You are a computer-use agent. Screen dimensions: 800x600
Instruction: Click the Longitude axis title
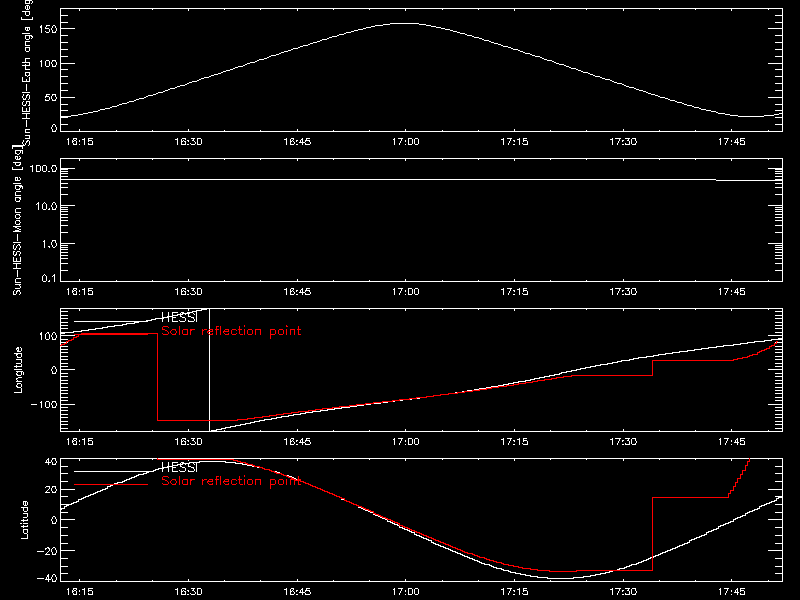[x=18, y=370]
